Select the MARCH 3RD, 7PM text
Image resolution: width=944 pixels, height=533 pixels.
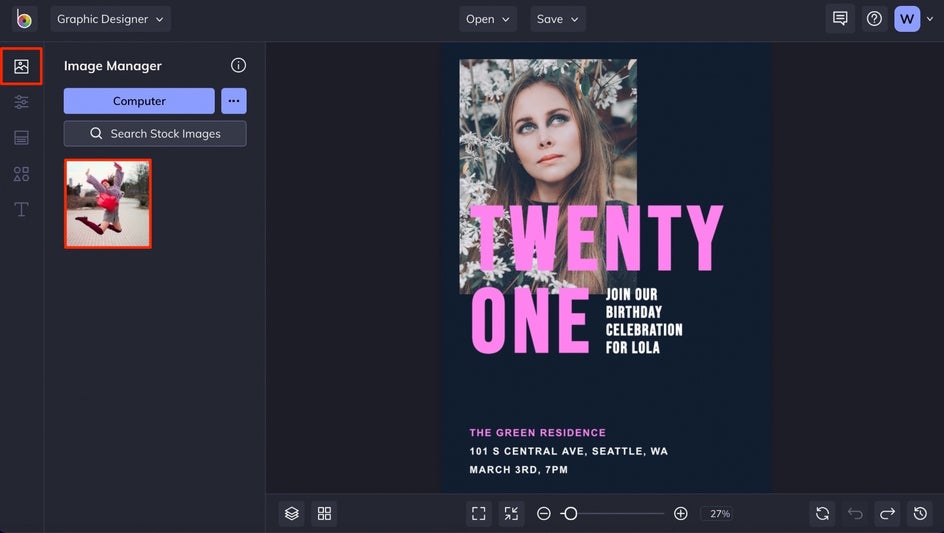[x=518, y=470]
